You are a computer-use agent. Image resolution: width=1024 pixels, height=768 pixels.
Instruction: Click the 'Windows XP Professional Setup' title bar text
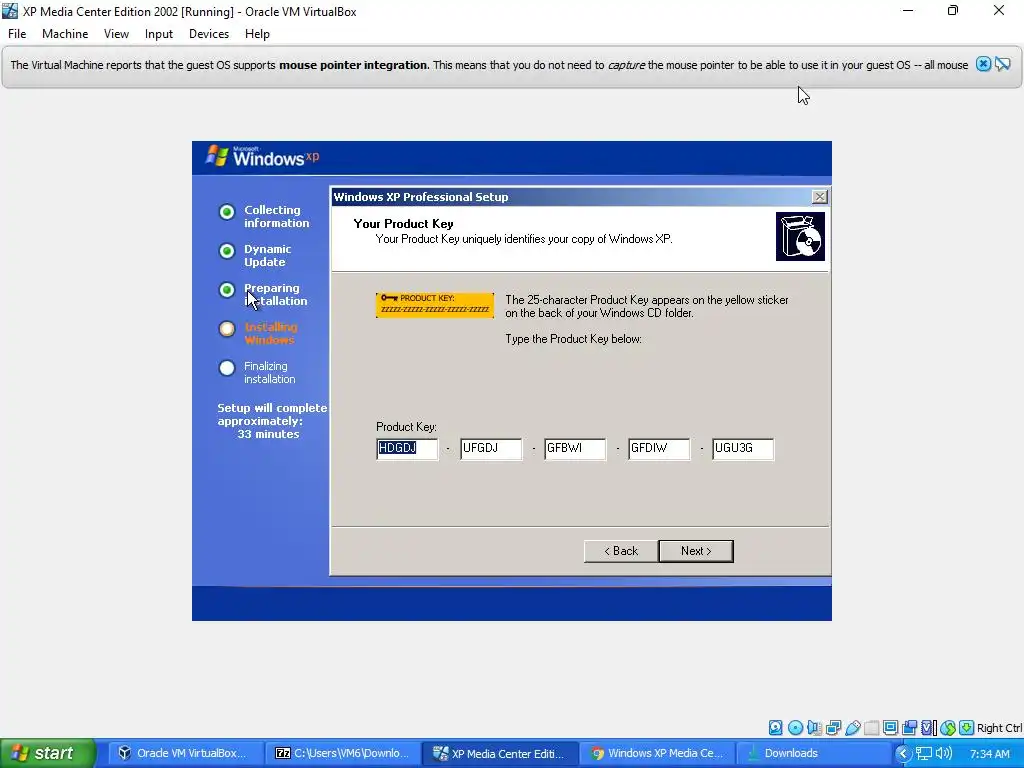click(421, 197)
